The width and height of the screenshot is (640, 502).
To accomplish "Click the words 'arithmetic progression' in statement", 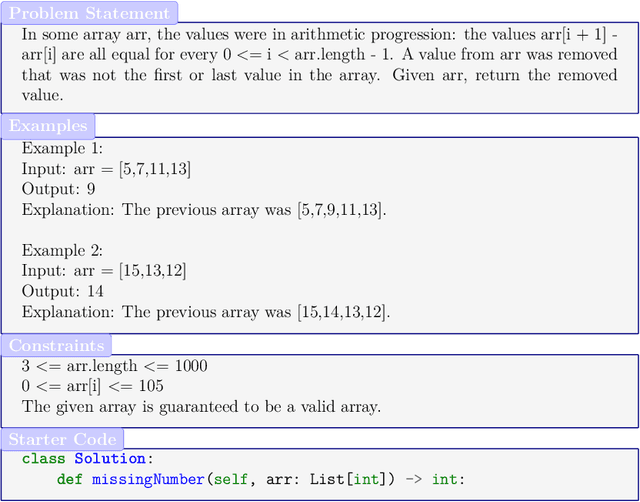I will pos(371,35).
